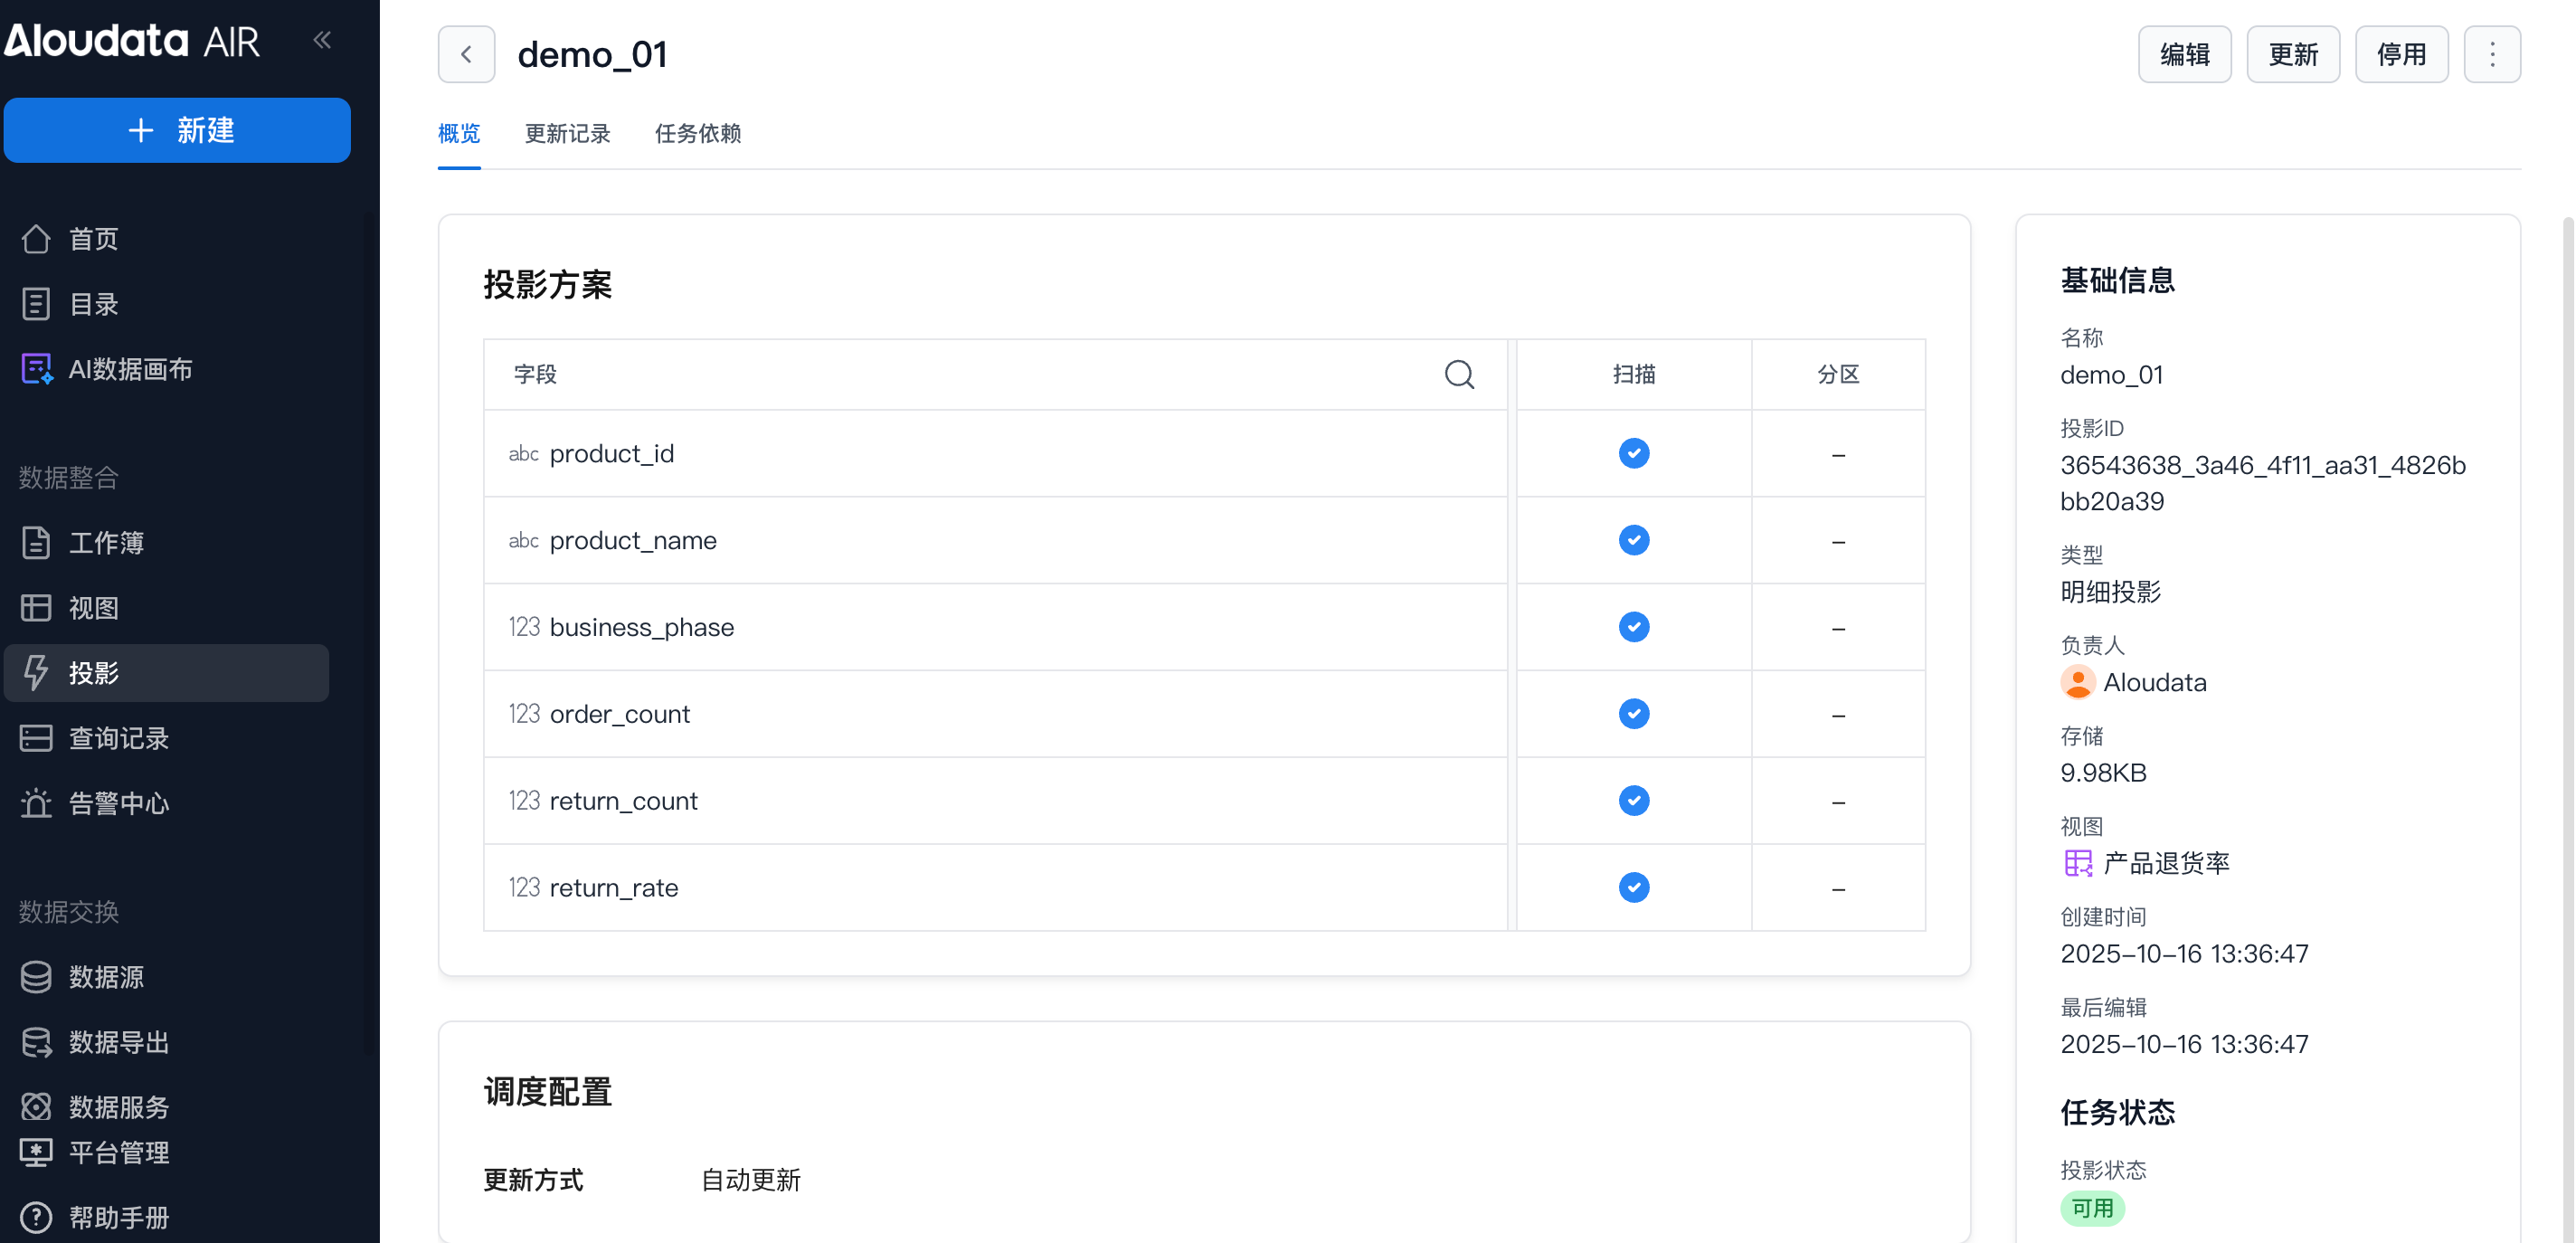The height and width of the screenshot is (1243, 2576).
Task: Open 告警中心 alert center
Action: pos(118,803)
